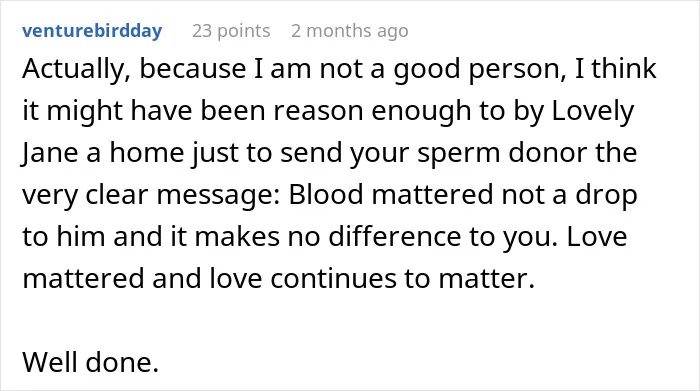Image resolution: width=700 pixels, height=391 pixels.
Task: Click the word 'continues' in the last sentence
Action: 333,278
